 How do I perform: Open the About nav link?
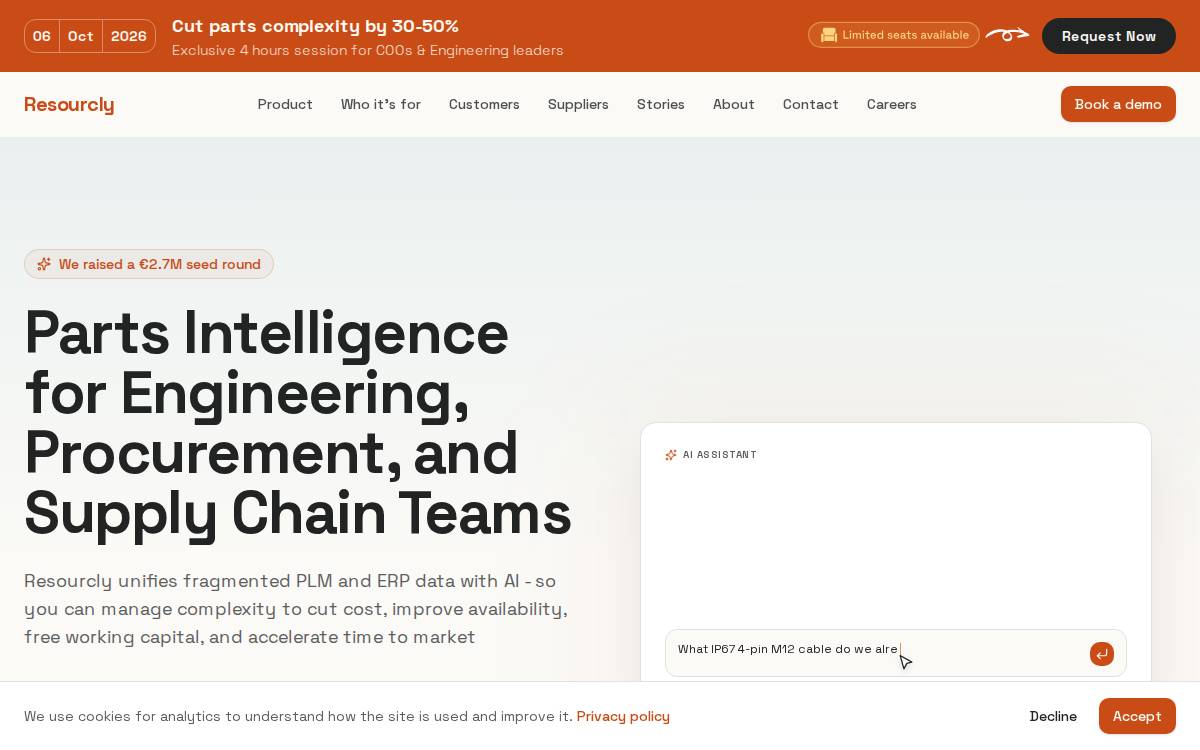734,104
